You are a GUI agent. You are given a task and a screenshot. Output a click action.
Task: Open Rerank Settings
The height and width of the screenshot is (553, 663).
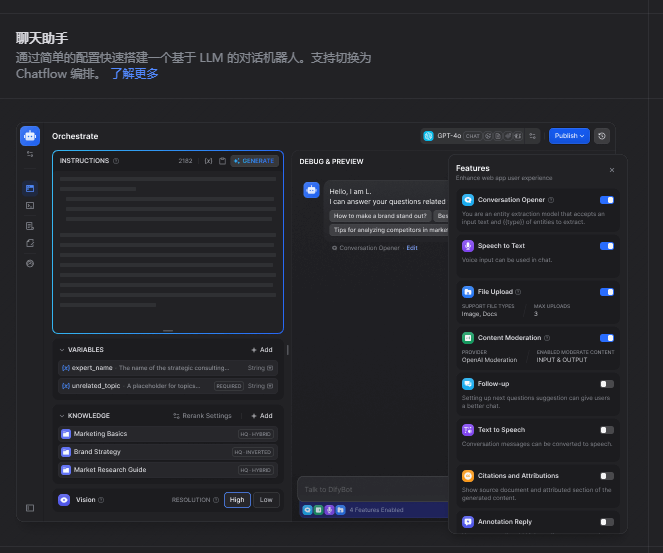click(x=203, y=416)
